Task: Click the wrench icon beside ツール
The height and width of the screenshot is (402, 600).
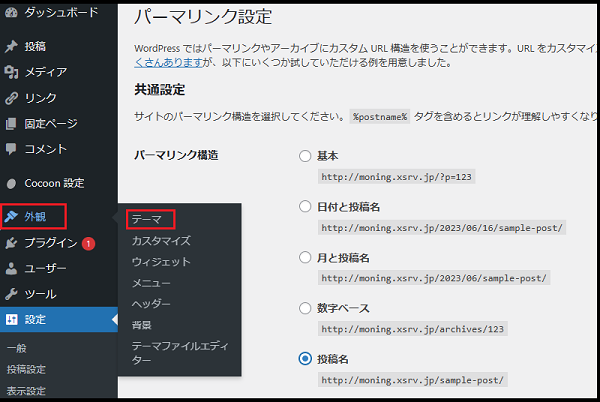Action: click(11, 294)
